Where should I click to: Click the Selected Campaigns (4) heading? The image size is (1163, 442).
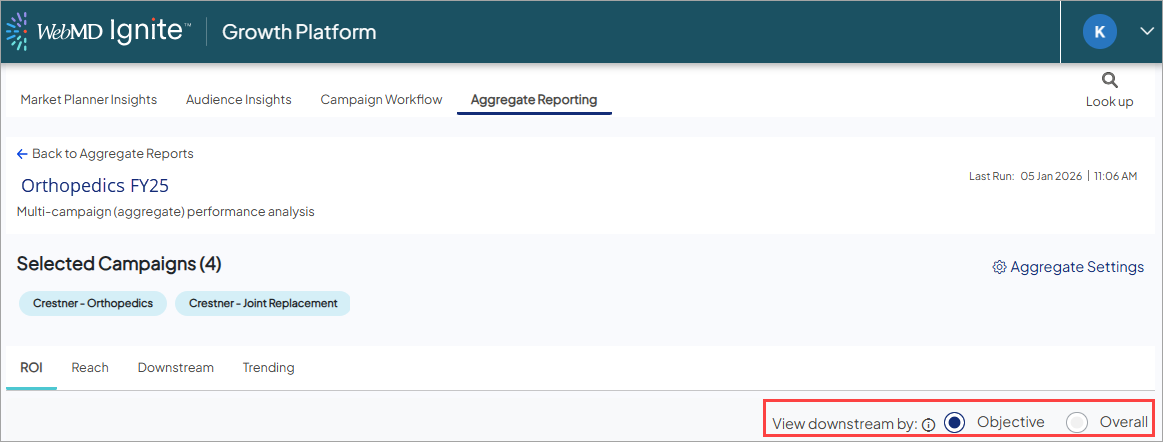tap(119, 263)
